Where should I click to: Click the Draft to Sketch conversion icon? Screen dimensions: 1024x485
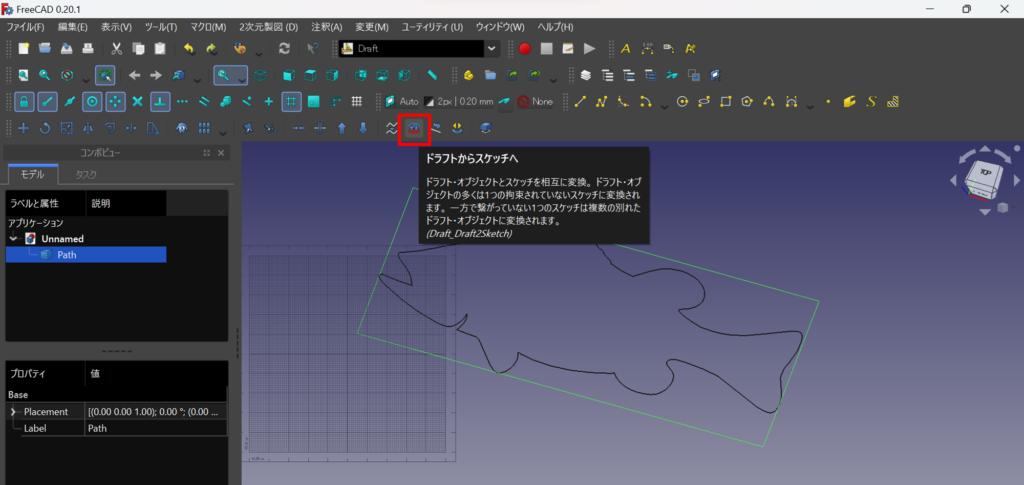pos(413,129)
